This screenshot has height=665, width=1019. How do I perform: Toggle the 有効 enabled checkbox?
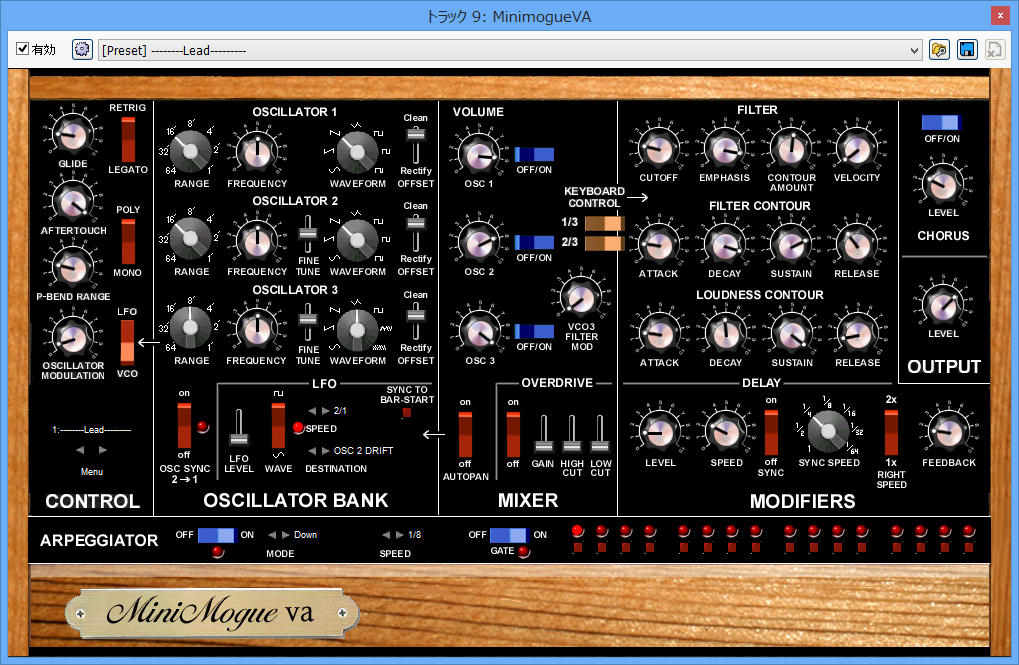point(23,49)
